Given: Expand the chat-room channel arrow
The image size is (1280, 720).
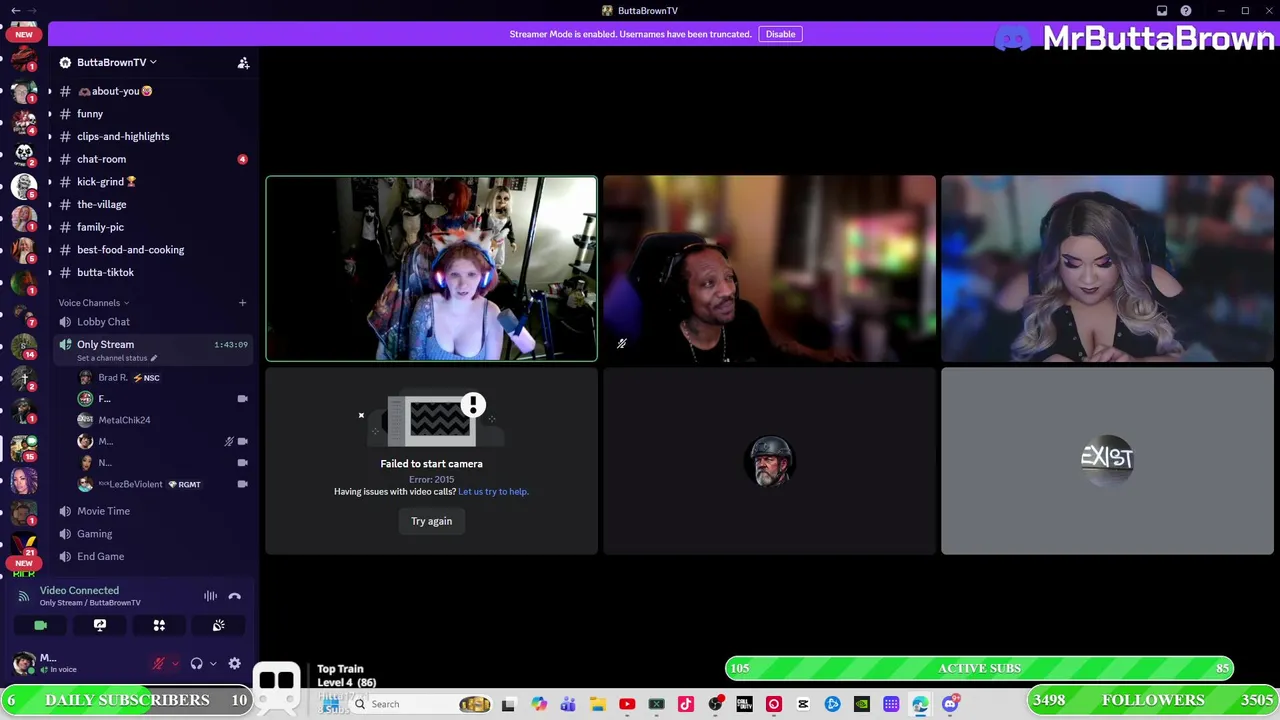Looking at the screenshot, I should click(x=50, y=159).
